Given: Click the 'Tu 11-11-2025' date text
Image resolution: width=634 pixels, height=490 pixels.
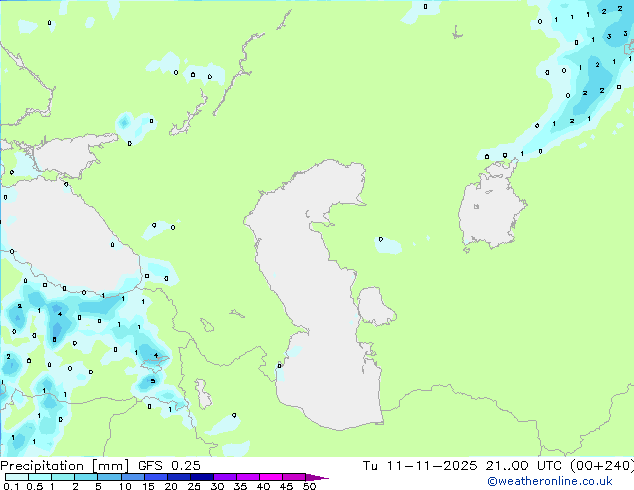Looking at the screenshot, I should (420, 466).
